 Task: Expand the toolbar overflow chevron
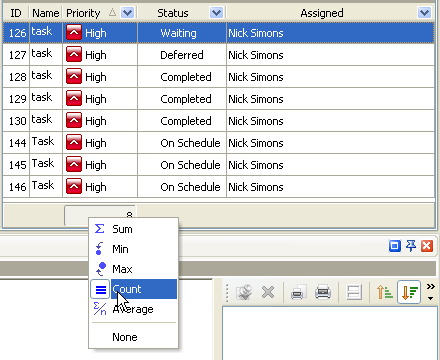431,292
